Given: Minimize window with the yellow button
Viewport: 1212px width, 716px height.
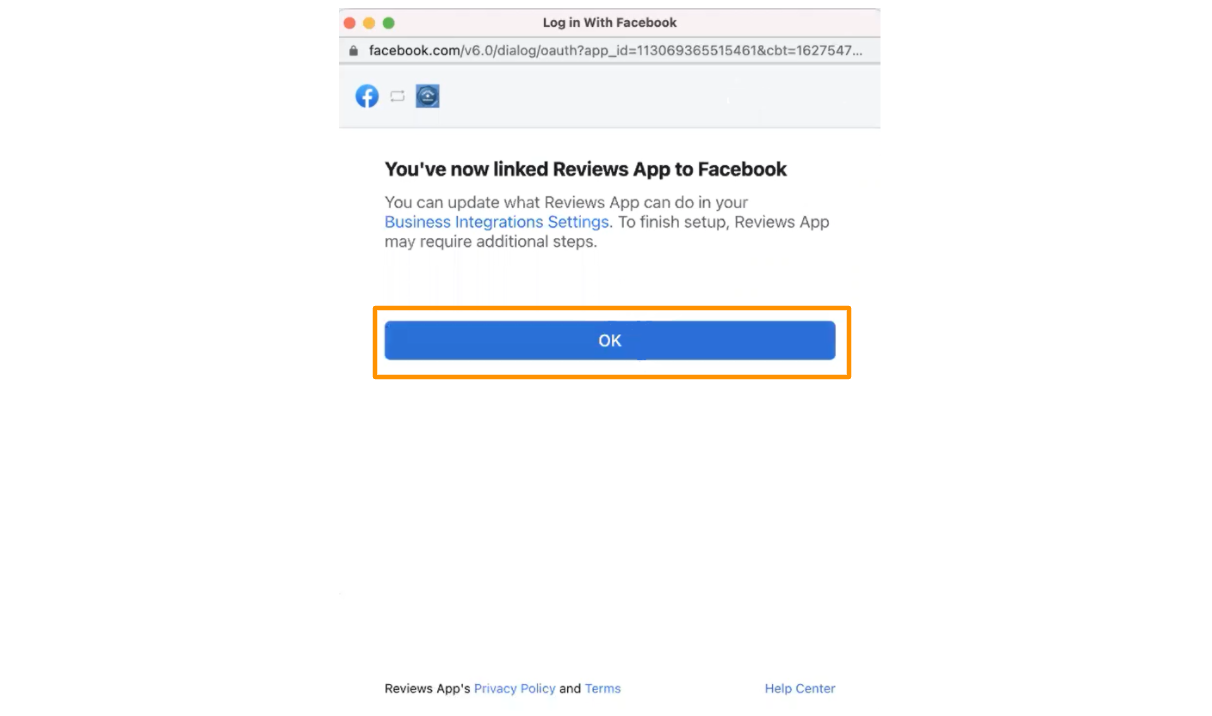Looking at the screenshot, I should pyautogui.click(x=369, y=23).
